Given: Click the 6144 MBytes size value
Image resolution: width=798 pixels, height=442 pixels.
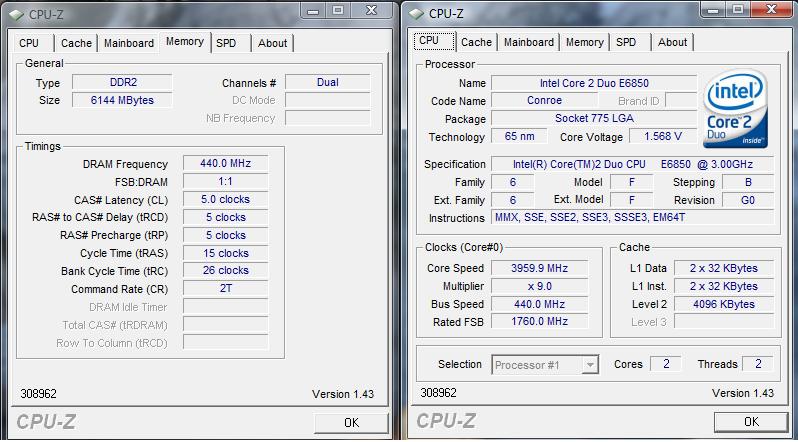Looking at the screenshot, I should pos(122,100).
